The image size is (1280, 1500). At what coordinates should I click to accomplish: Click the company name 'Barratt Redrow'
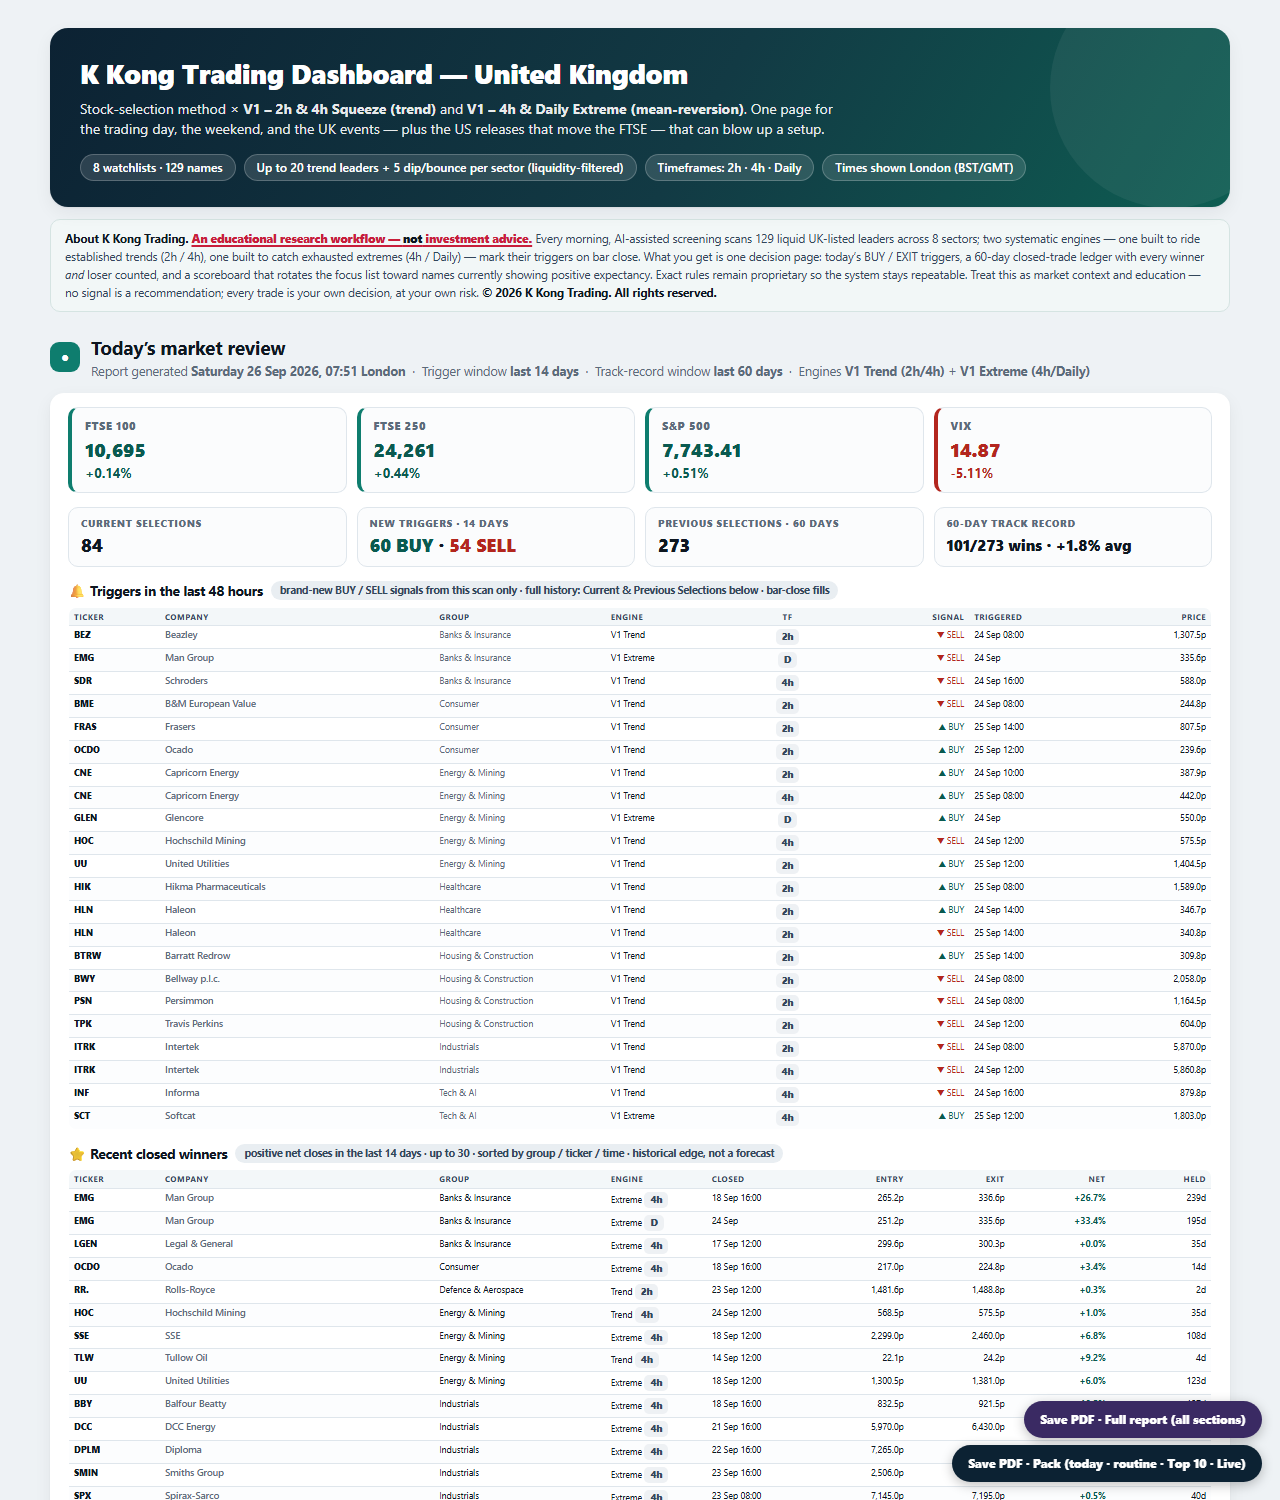[x=197, y=956]
